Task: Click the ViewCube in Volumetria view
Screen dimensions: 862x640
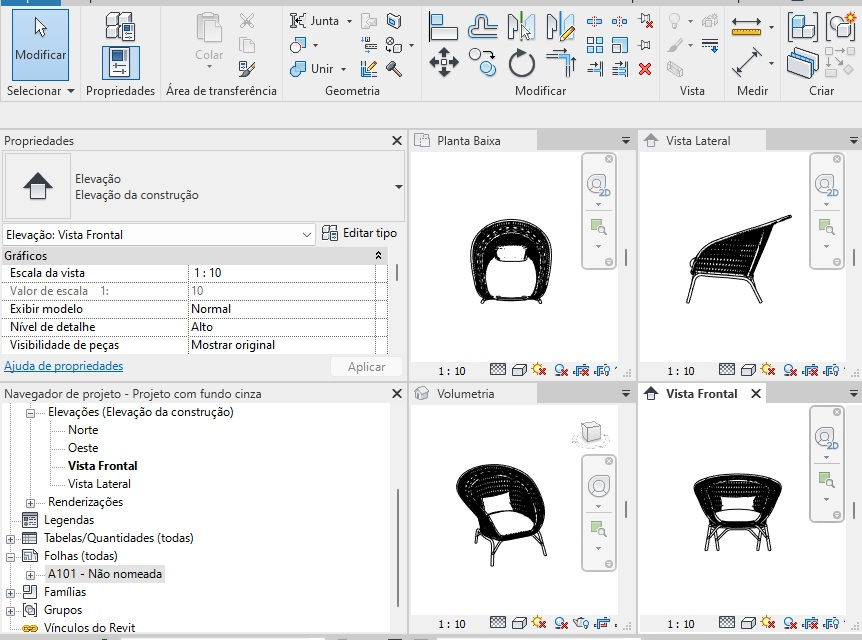Action: 591,433
